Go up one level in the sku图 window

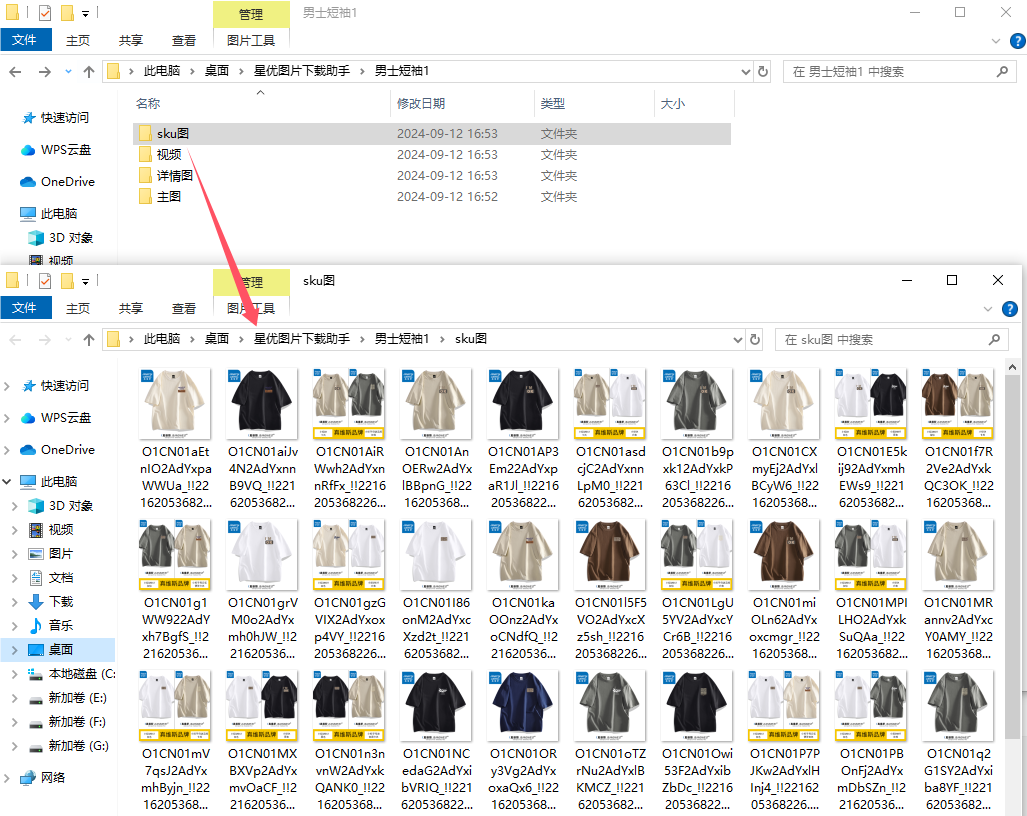point(89,339)
